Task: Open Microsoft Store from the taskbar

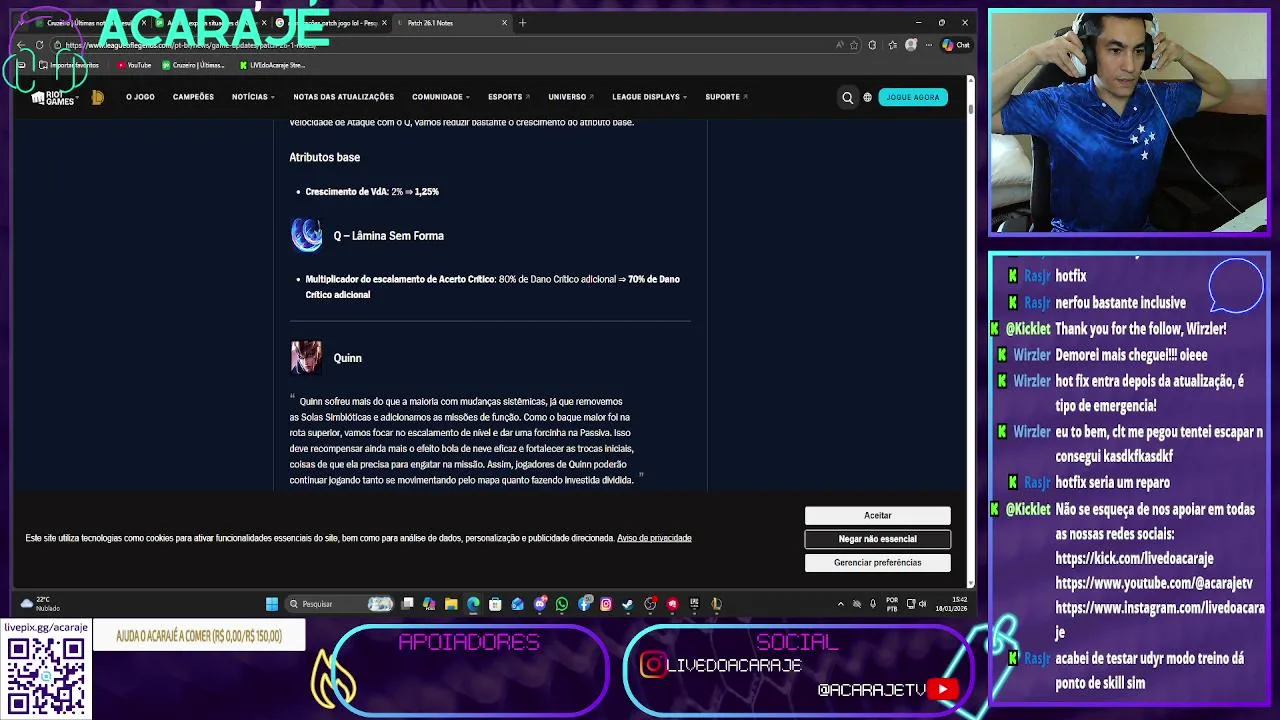Action: (x=495, y=603)
